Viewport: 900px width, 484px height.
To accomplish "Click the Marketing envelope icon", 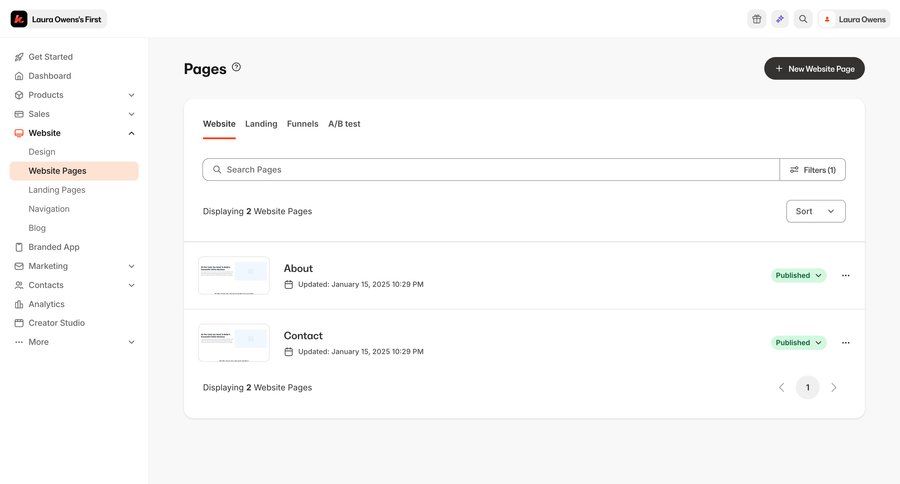I will click(x=19, y=266).
